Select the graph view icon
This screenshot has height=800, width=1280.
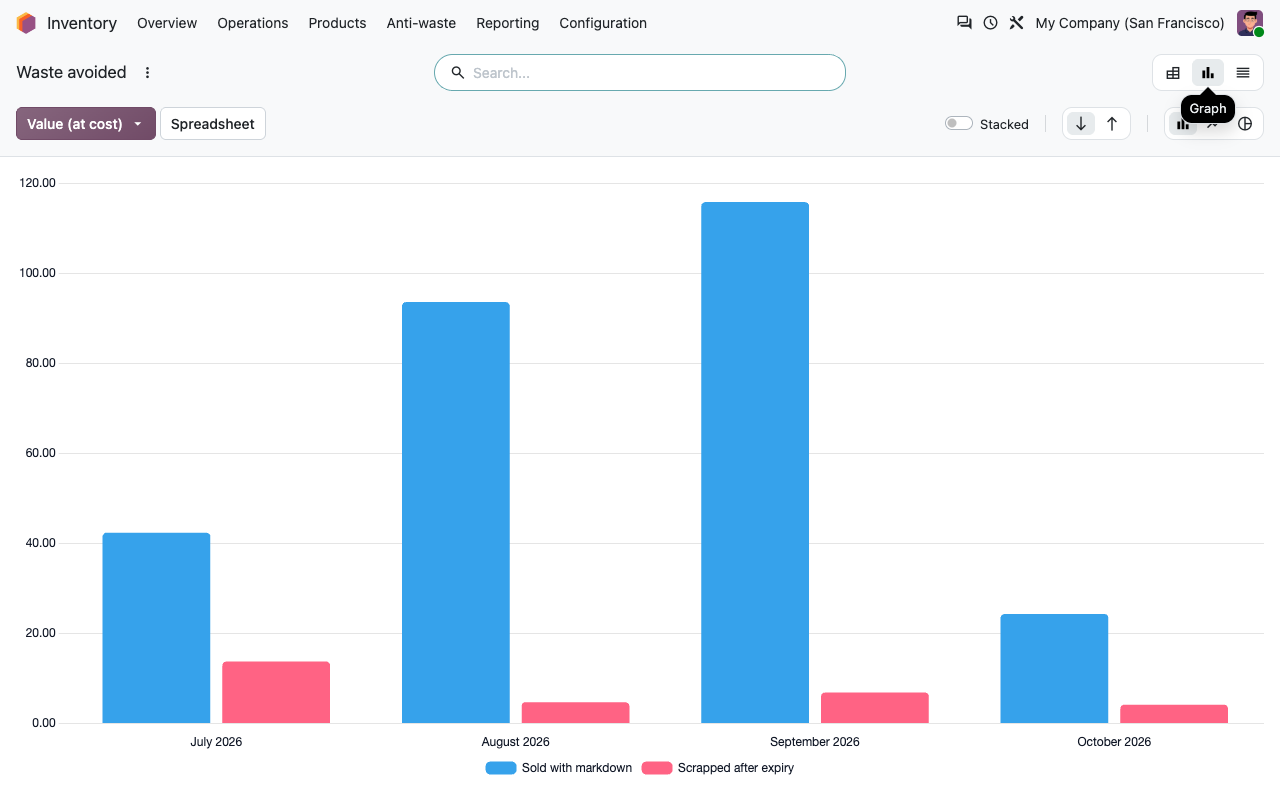1208,73
